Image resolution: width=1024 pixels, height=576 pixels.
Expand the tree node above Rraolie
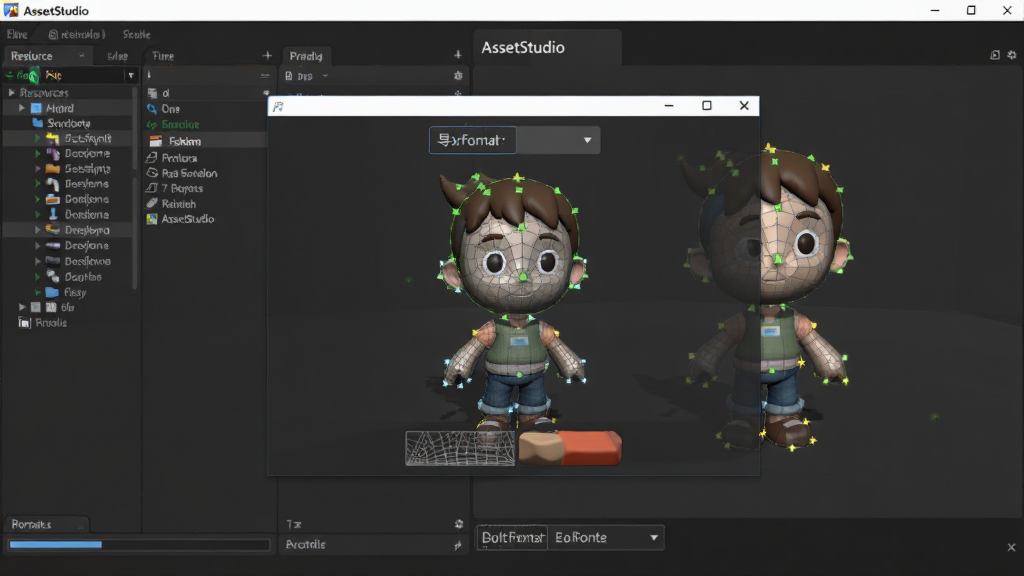pos(22,307)
